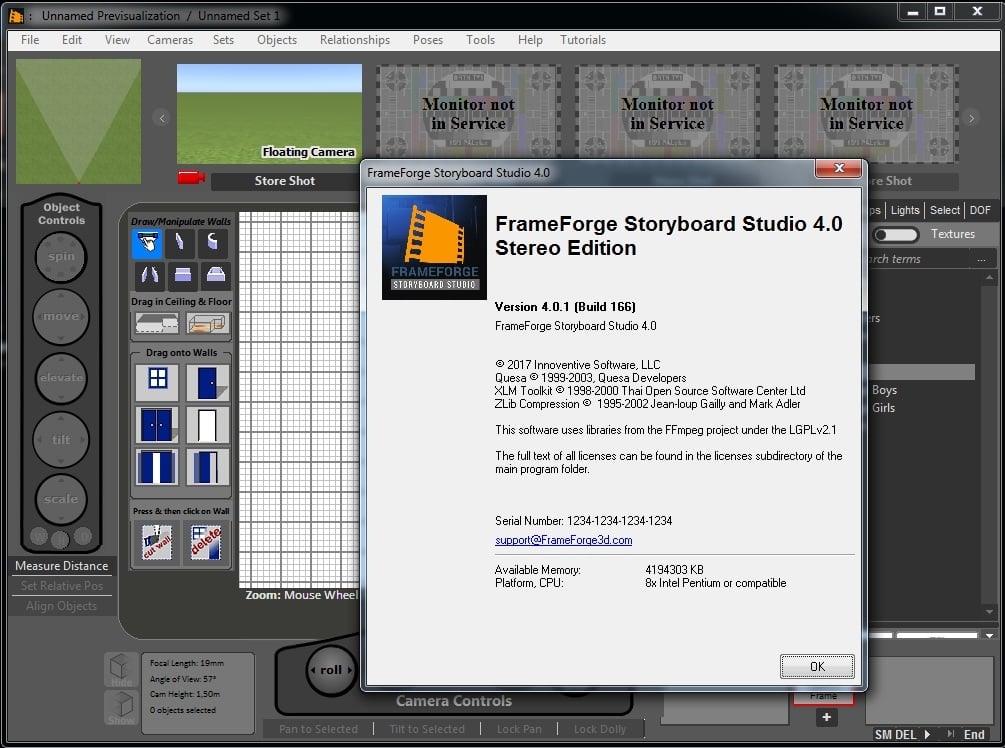The height and width of the screenshot is (748, 1005).
Task: Switch to the Lights tab
Action: tap(904, 210)
